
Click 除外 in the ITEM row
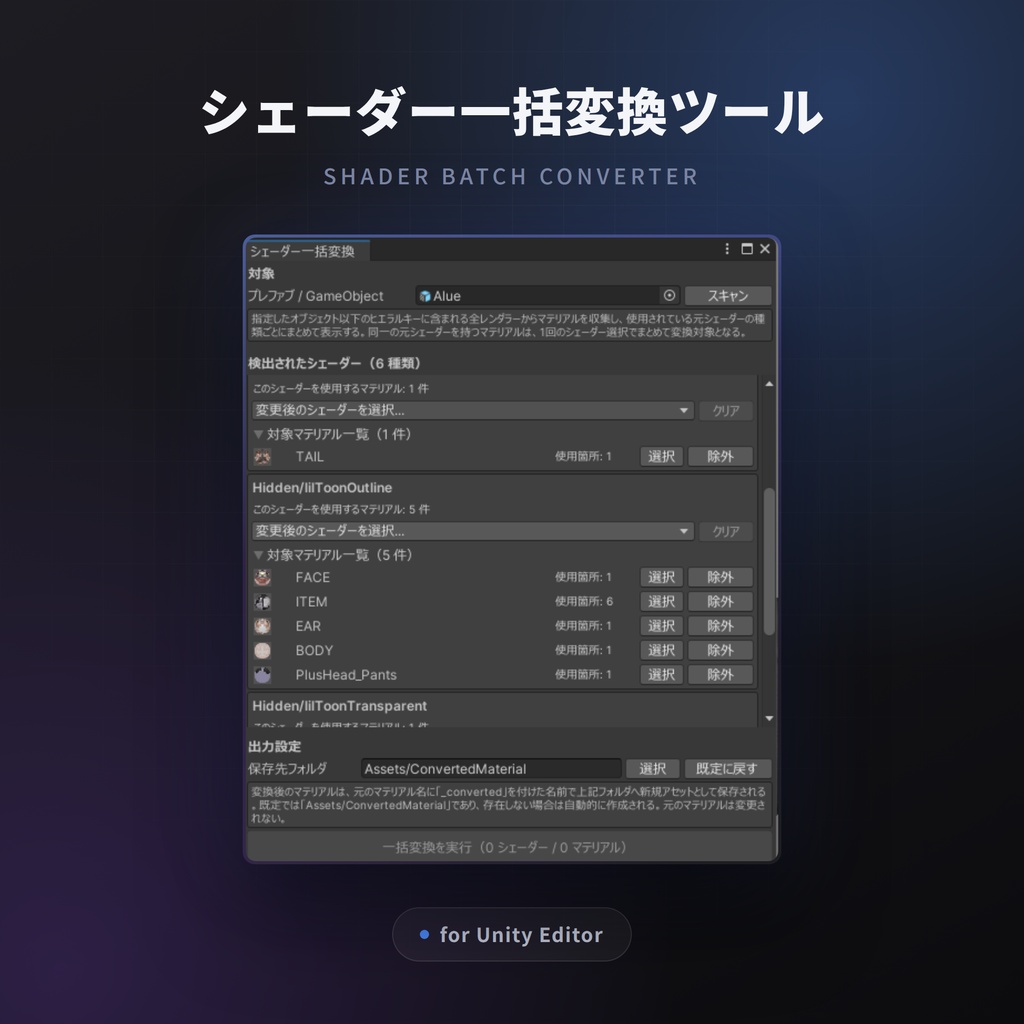[720, 601]
